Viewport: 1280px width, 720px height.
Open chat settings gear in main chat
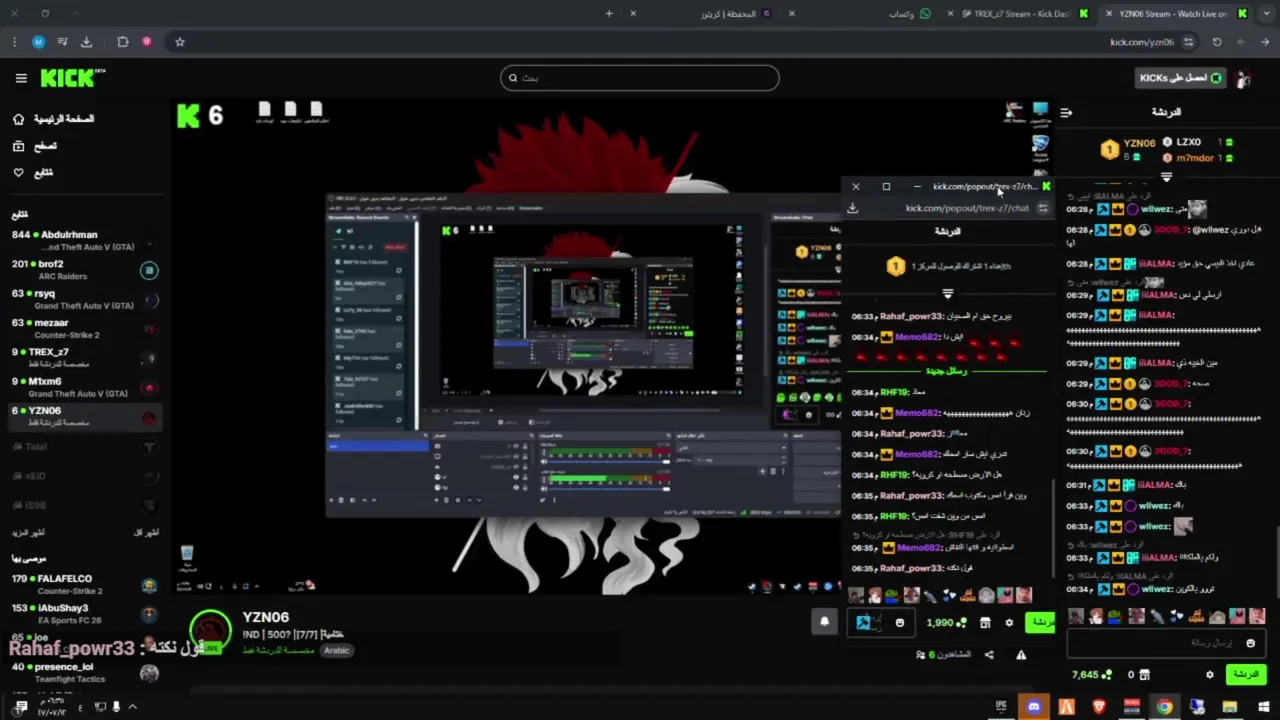[x=1209, y=675]
